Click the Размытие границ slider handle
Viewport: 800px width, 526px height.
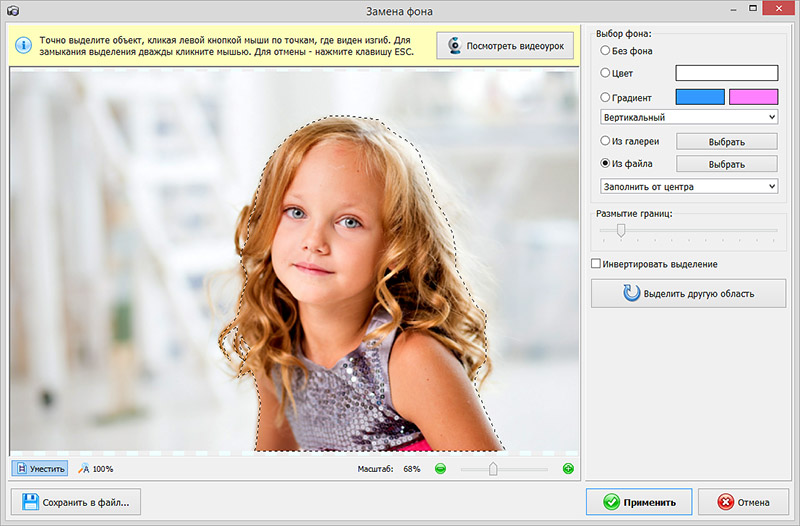click(x=621, y=231)
